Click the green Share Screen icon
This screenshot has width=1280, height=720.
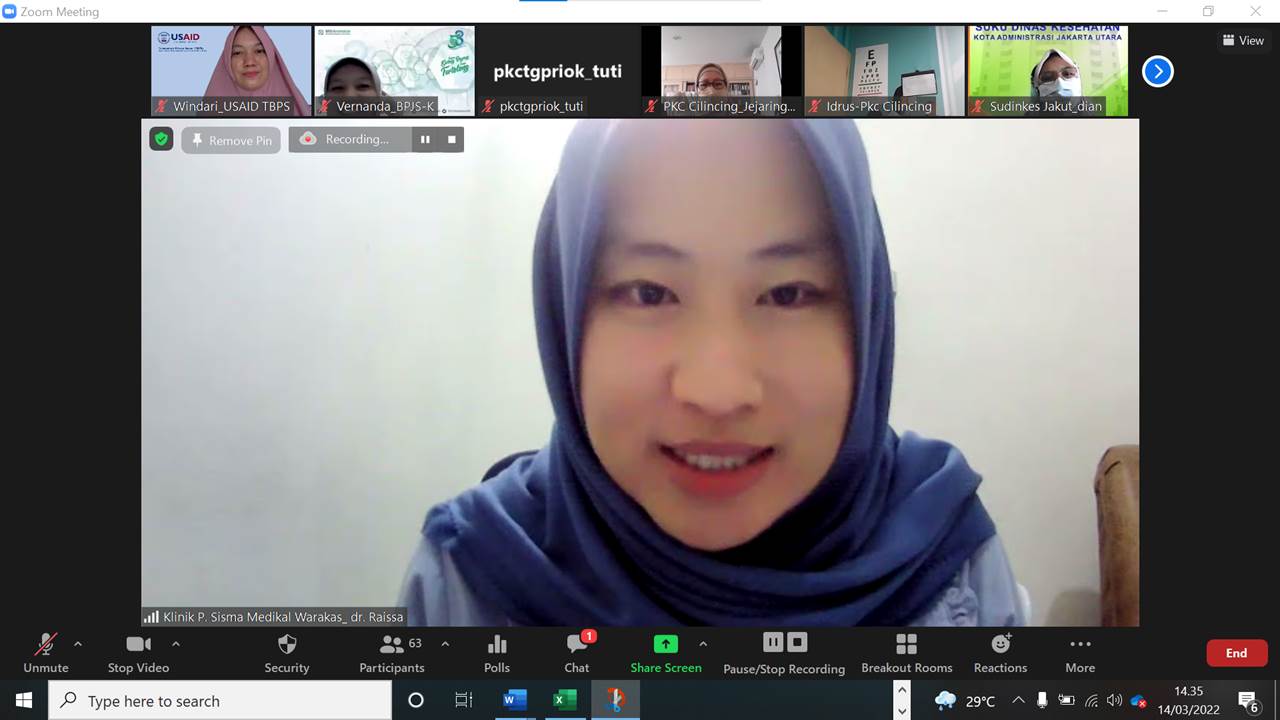pyautogui.click(x=665, y=644)
